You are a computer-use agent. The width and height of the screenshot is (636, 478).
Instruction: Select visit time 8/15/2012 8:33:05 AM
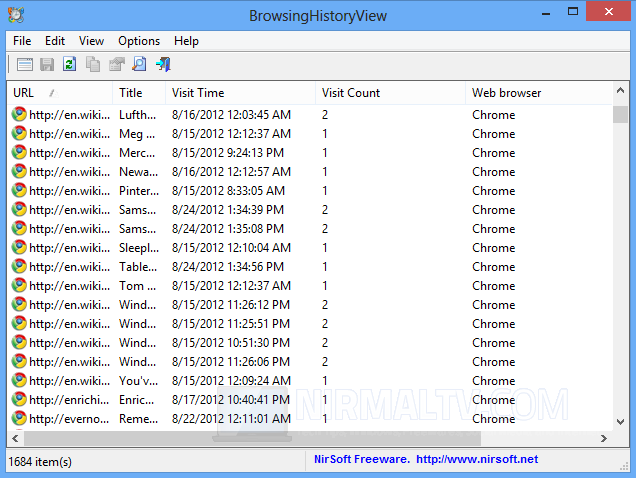click(228, 191)
